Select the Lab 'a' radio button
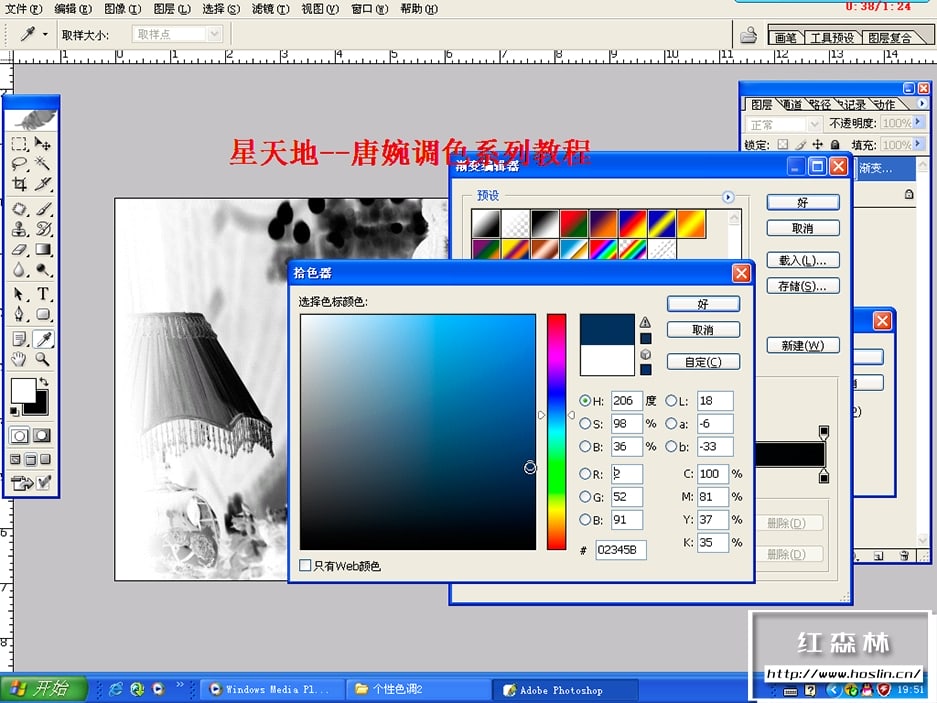 (x=671, y=424)
